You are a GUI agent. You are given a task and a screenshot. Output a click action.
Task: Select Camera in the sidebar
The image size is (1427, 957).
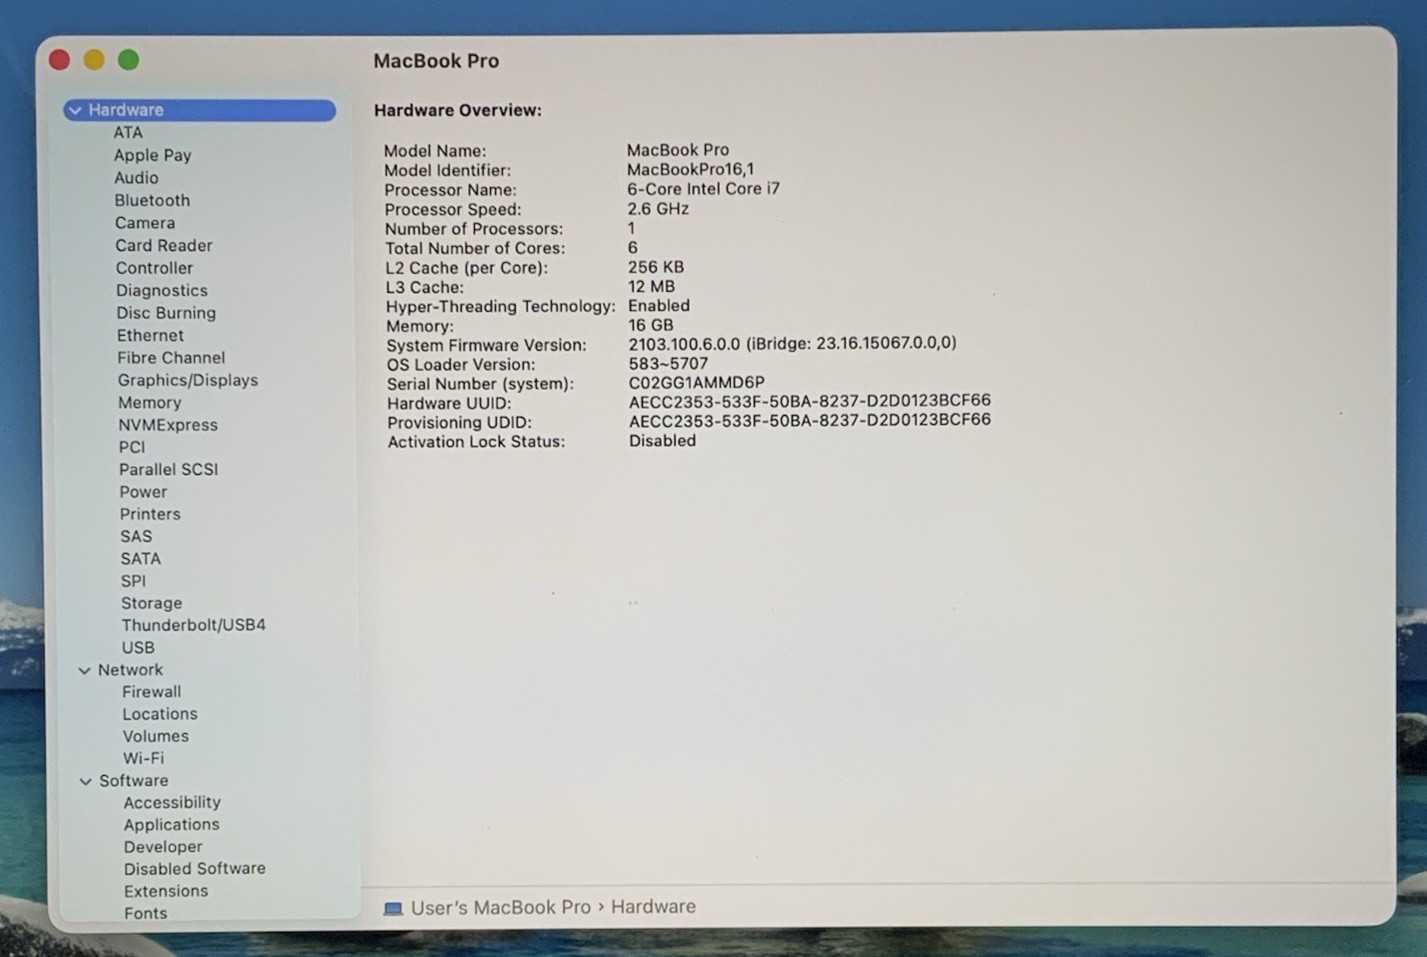click(145, 222)
